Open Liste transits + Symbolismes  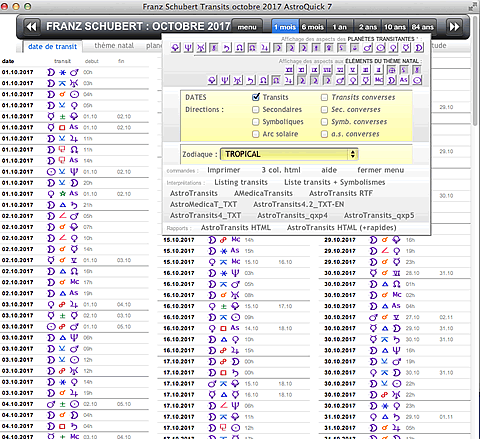(335, 182)
